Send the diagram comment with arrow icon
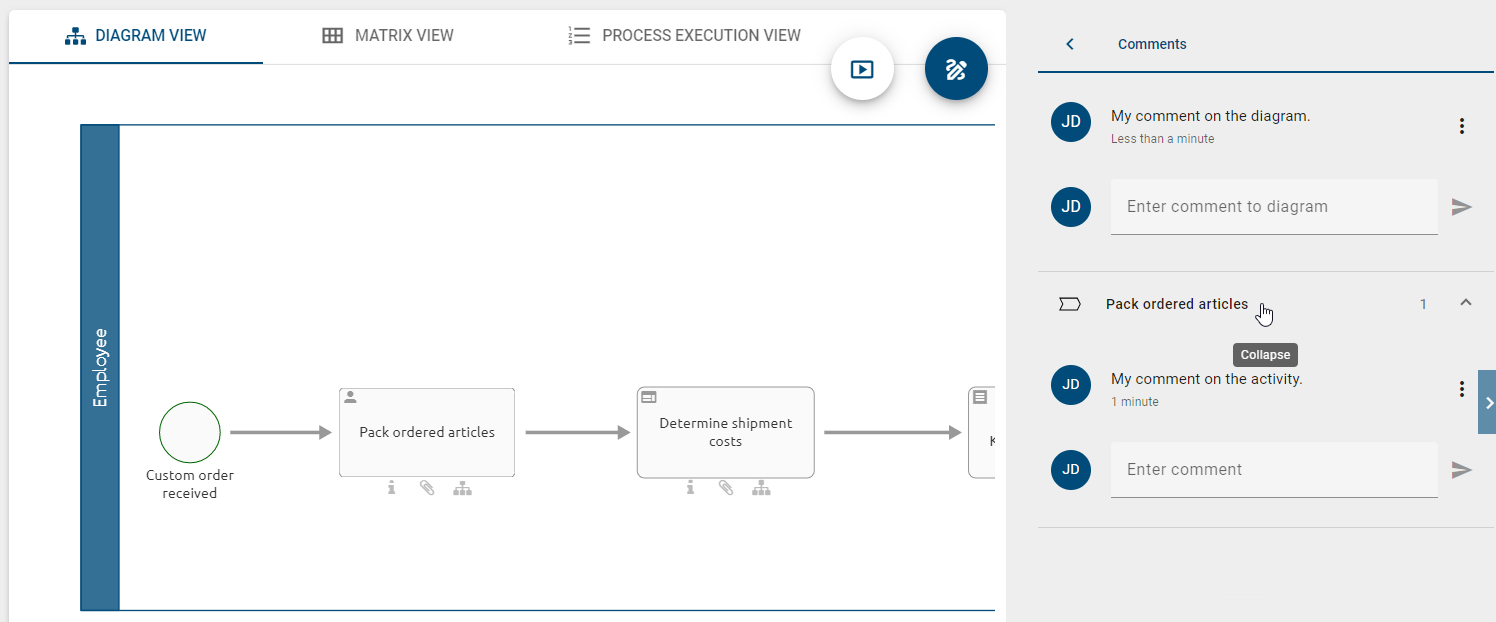Viewport: 1496px width, 622px height. pyautogui.click(x=1462, y=207)
